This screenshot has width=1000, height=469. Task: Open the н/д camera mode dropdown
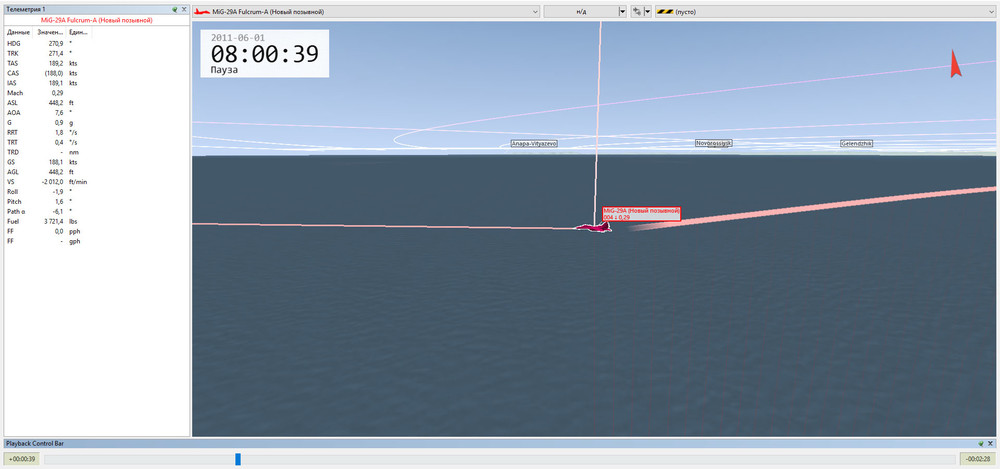coord(622,11)
